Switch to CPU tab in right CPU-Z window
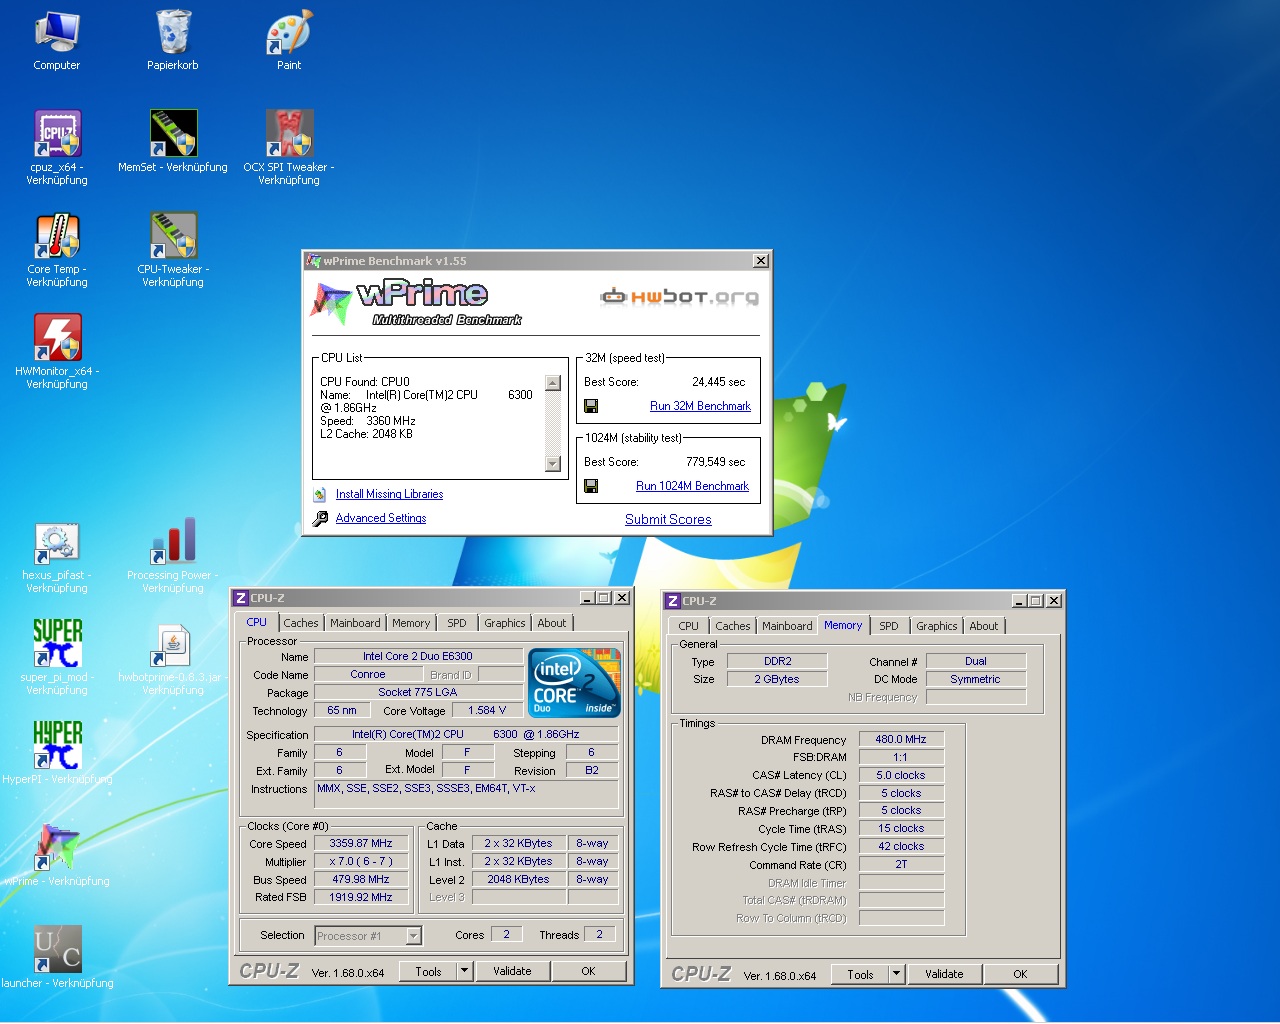The height and width of the screenshot is (1024, 1280). 689,626
